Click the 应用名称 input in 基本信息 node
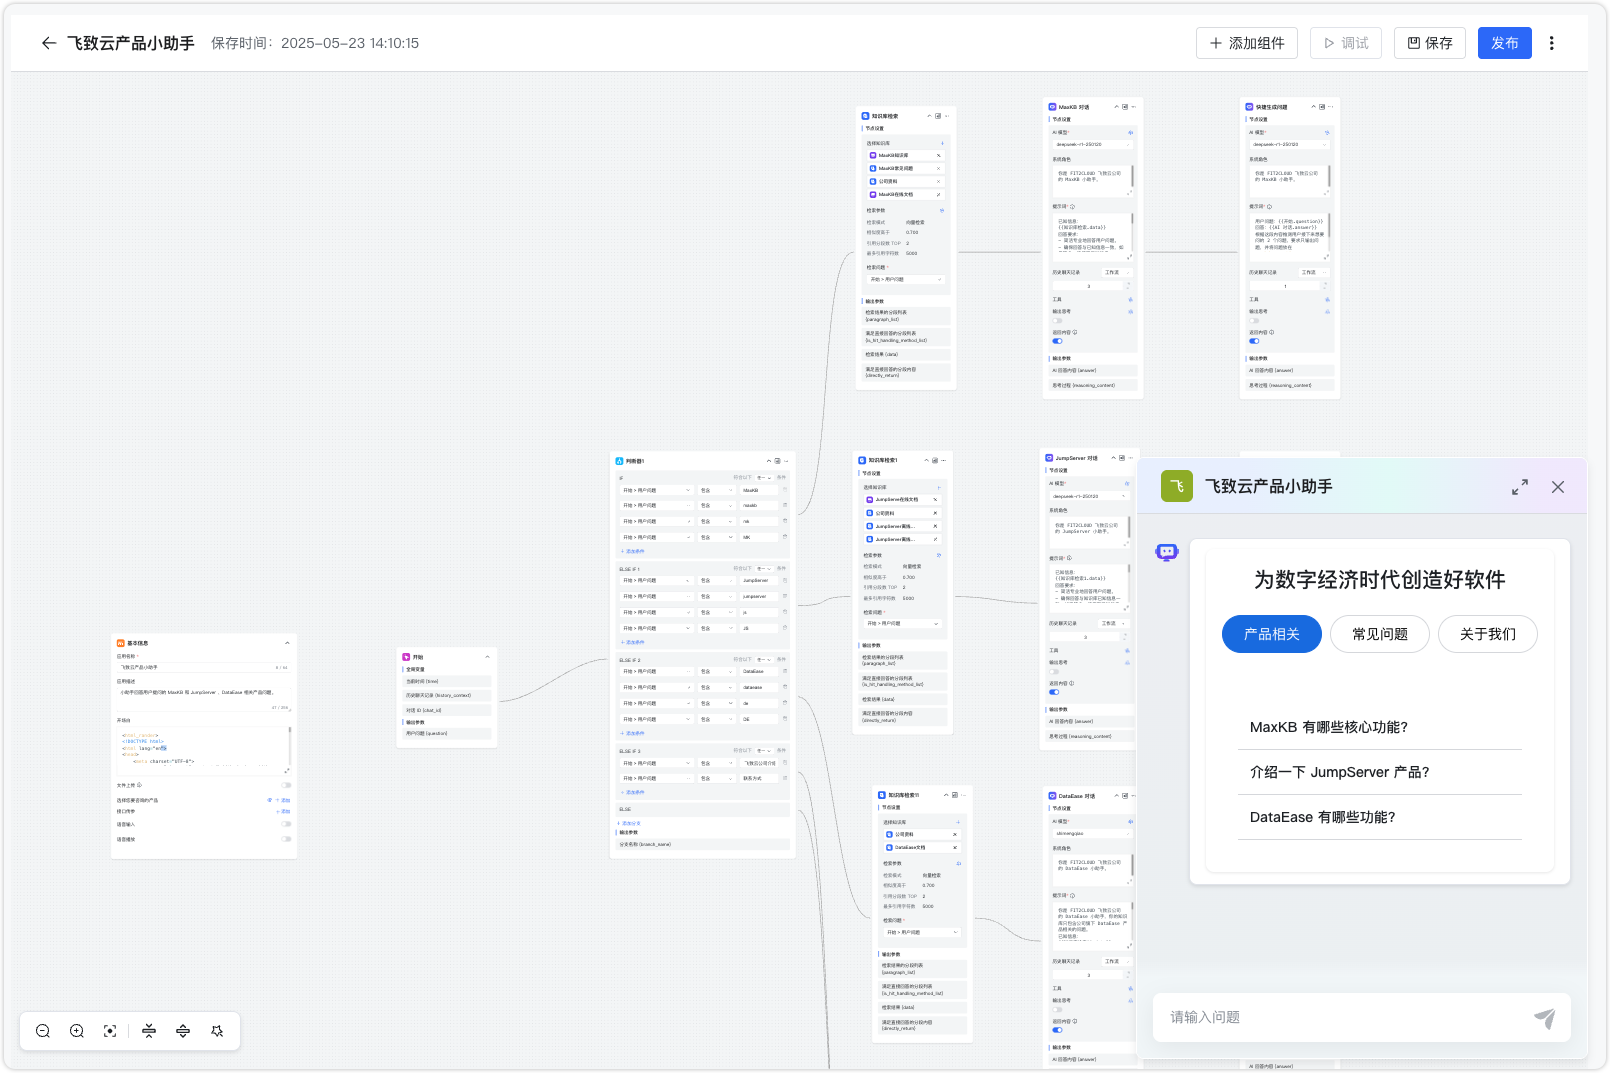1610x1073 pixels. 204,667
